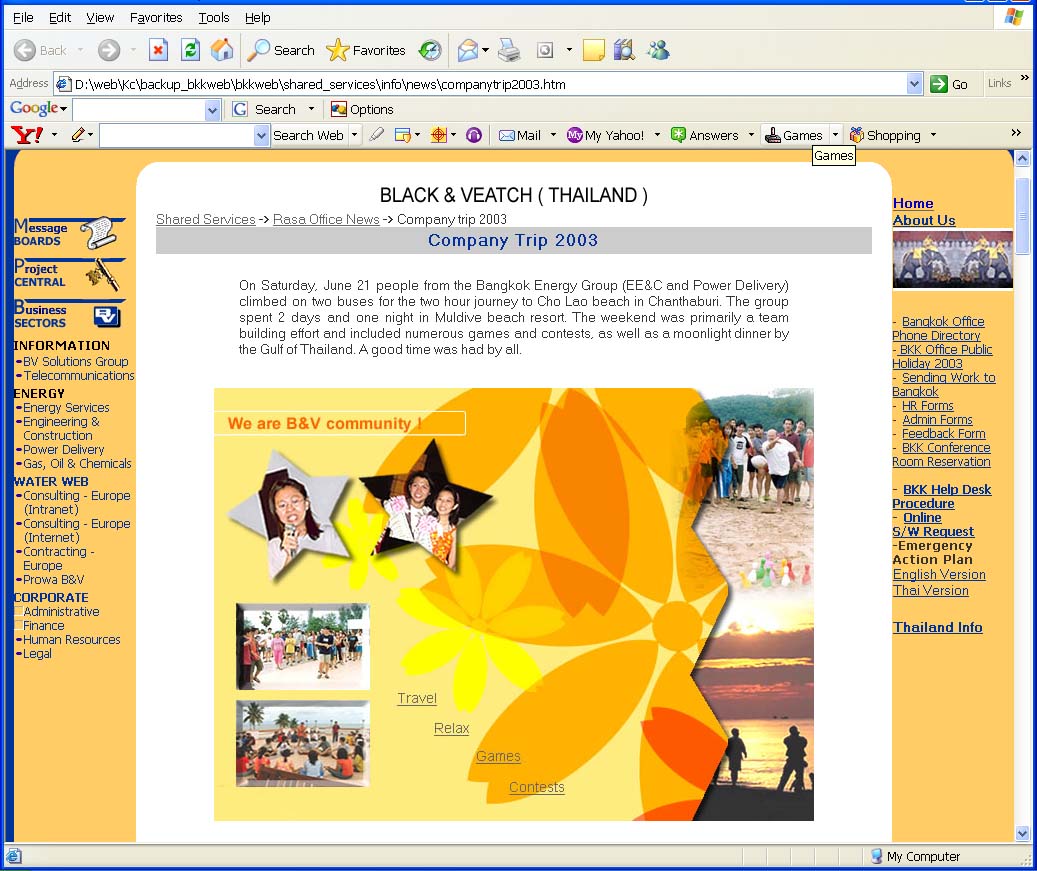Expand the Games dropdown arrow
Viewport: 1037px width, 871px height.
835,136
